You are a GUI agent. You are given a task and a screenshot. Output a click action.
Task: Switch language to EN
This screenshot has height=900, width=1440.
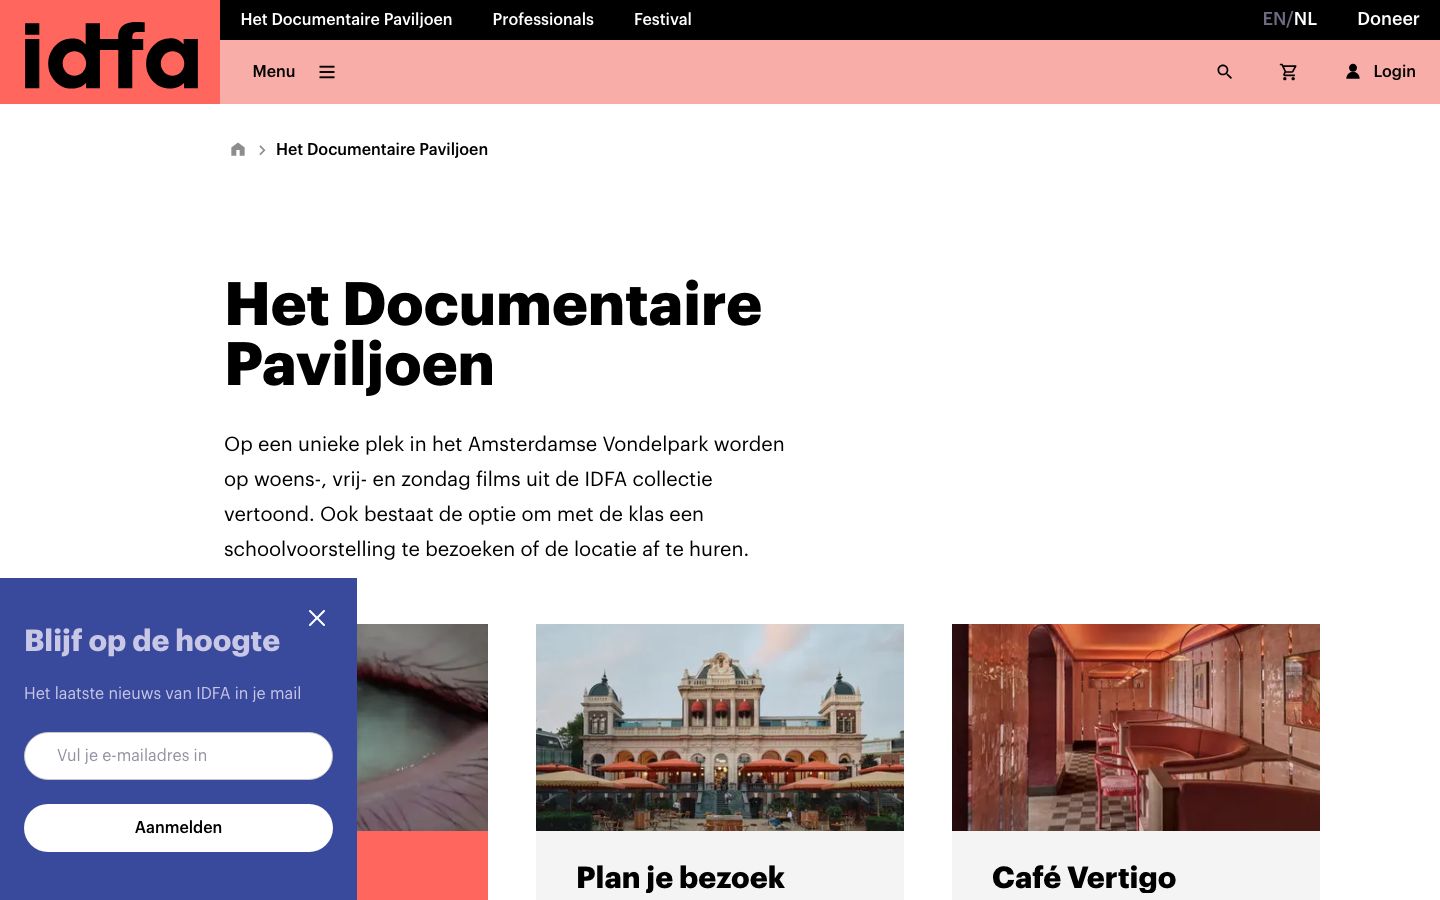1274,19
